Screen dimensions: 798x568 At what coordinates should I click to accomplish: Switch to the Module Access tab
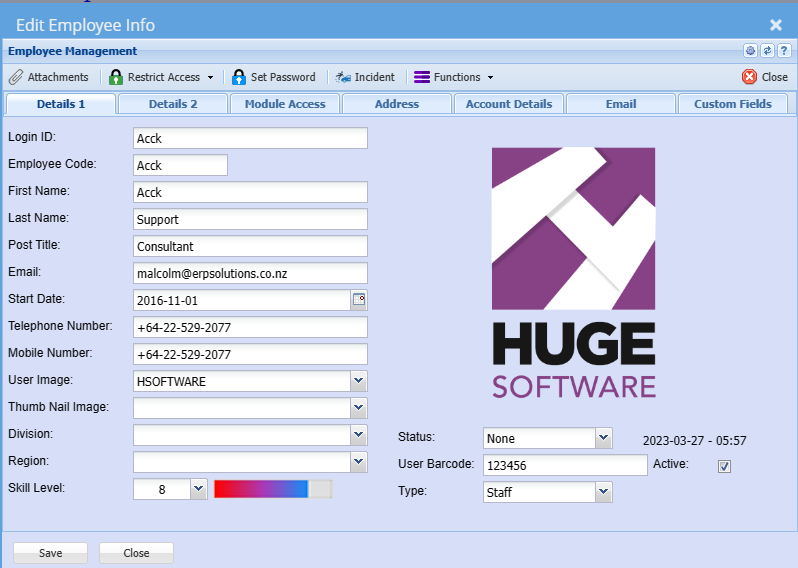coord(285,104)
